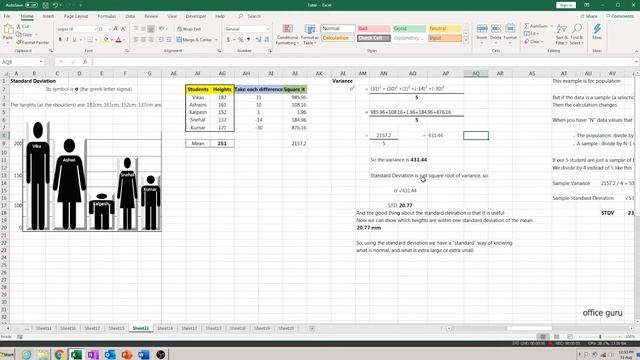
Task: Click the Increase Decimal icon
Action: coord(258,40)
